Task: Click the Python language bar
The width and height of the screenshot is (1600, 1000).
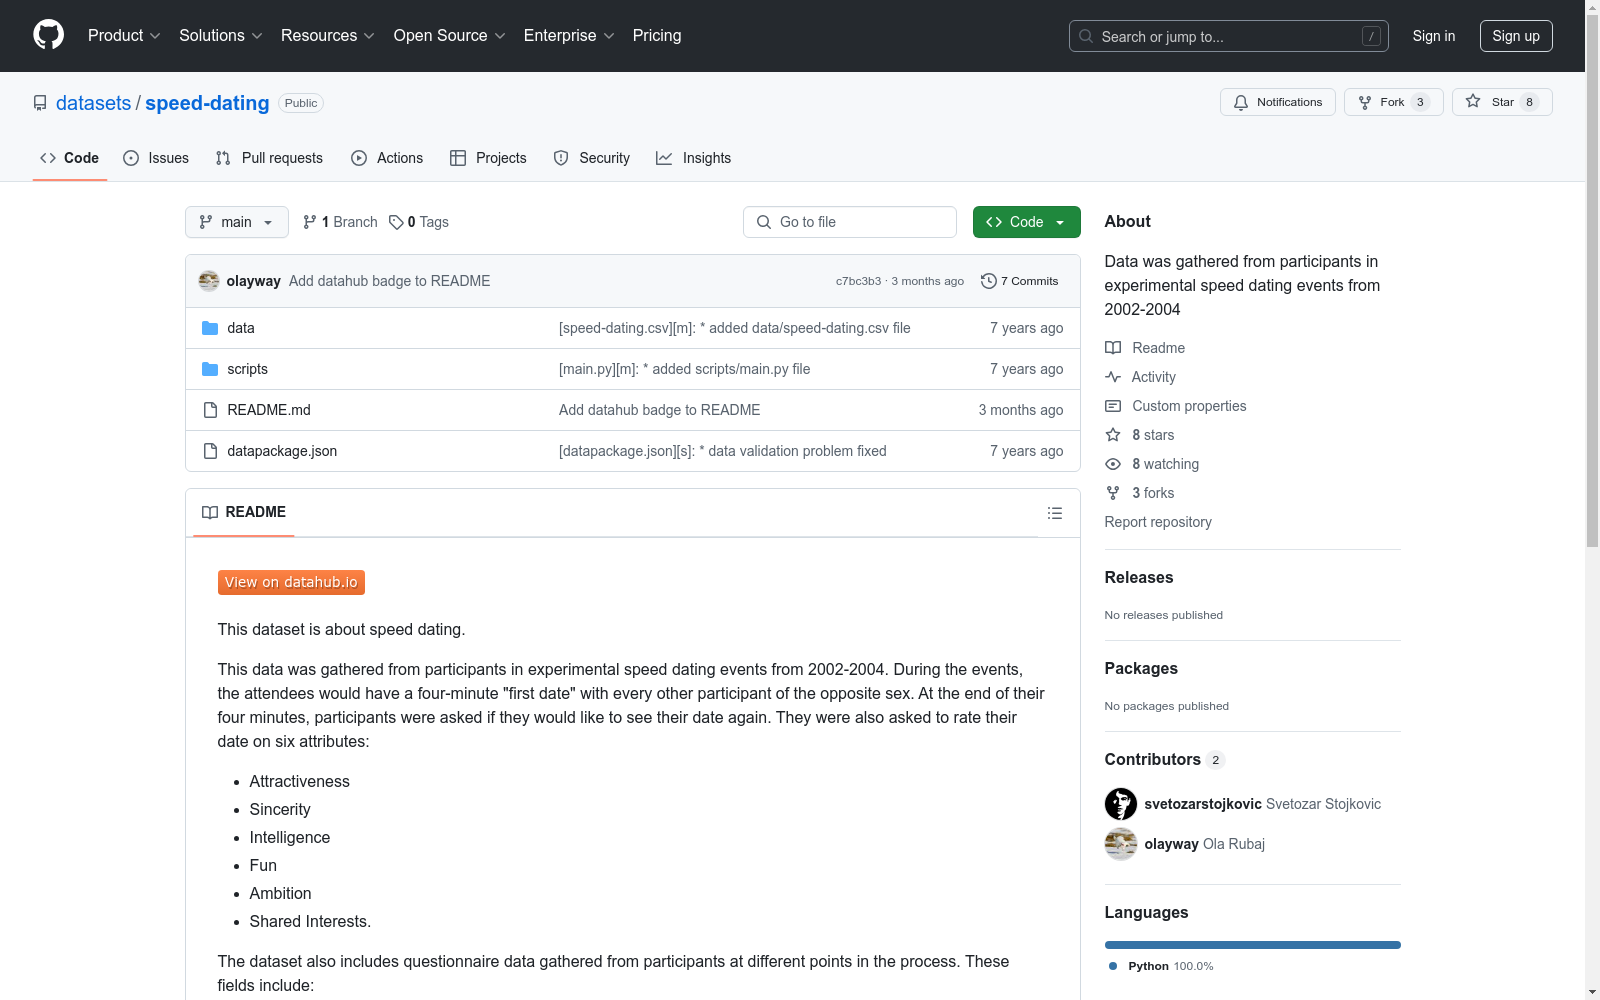Action: [x=1253, y=945]
